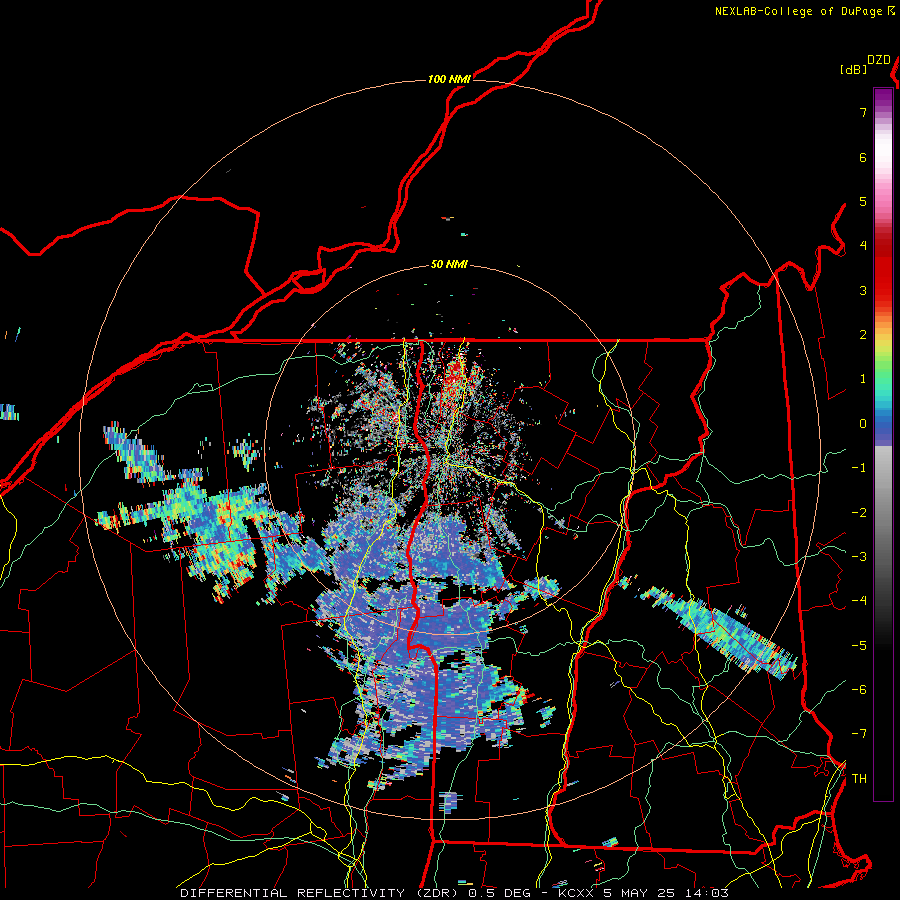This screenshot has width=900, height=900.
Task: Select the "-3" value on the dB scale
Action: (859, 557)
